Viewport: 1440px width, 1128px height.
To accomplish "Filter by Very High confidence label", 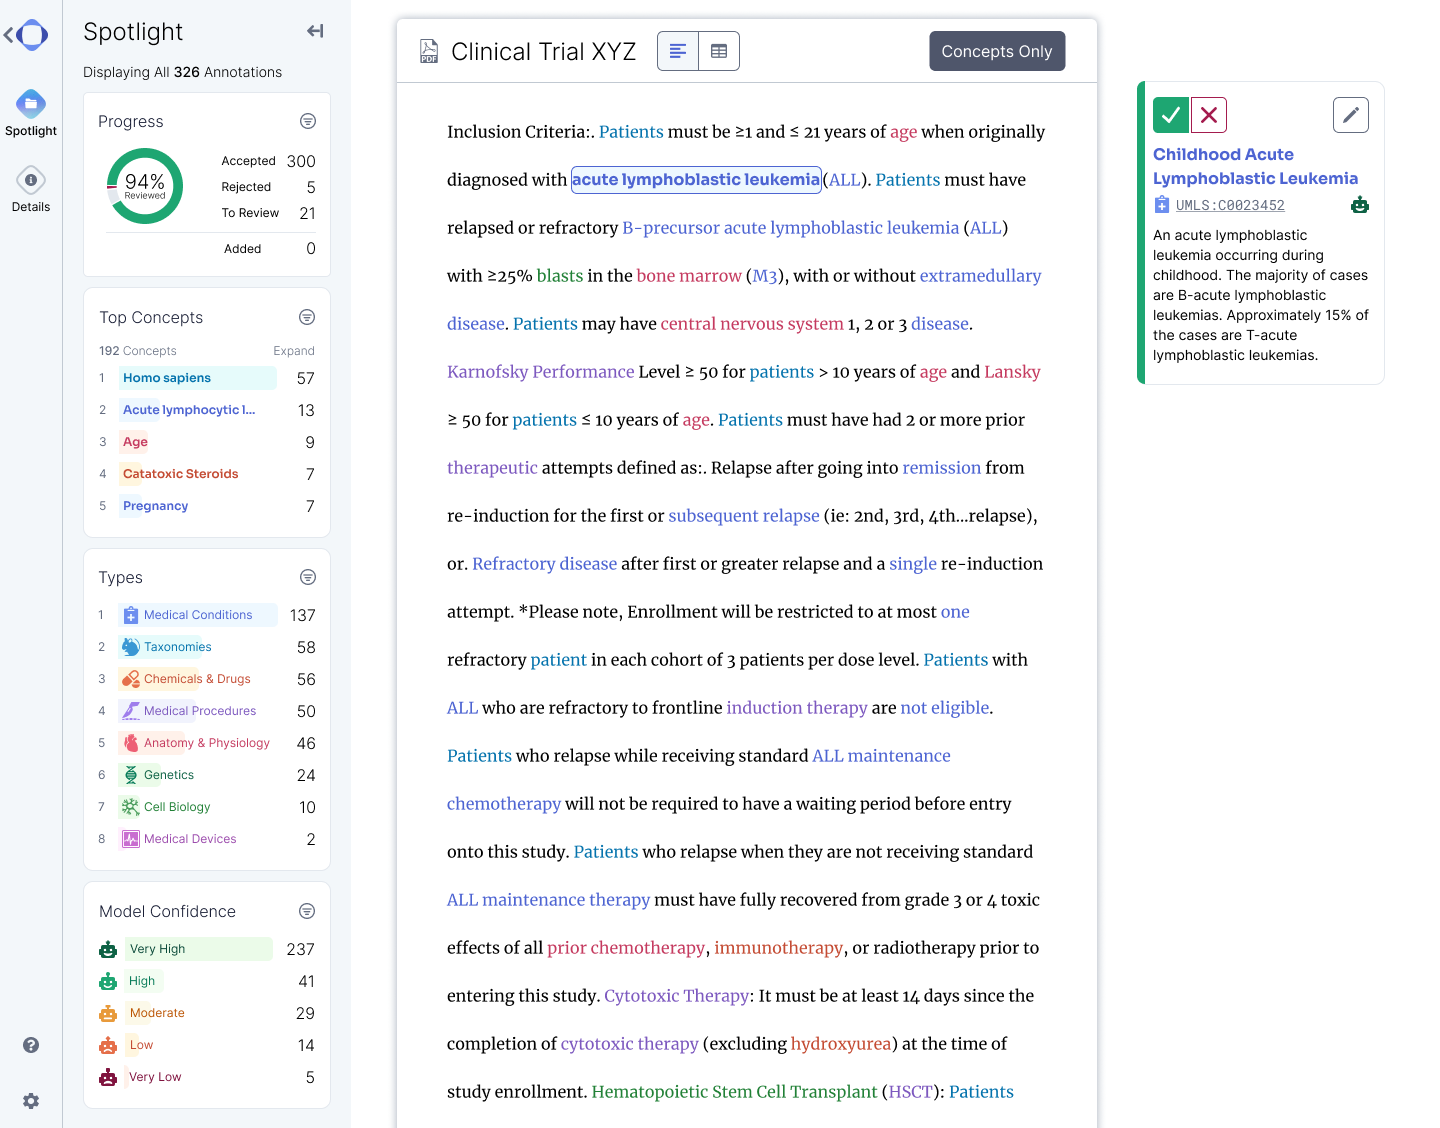I will coord(157,949).
